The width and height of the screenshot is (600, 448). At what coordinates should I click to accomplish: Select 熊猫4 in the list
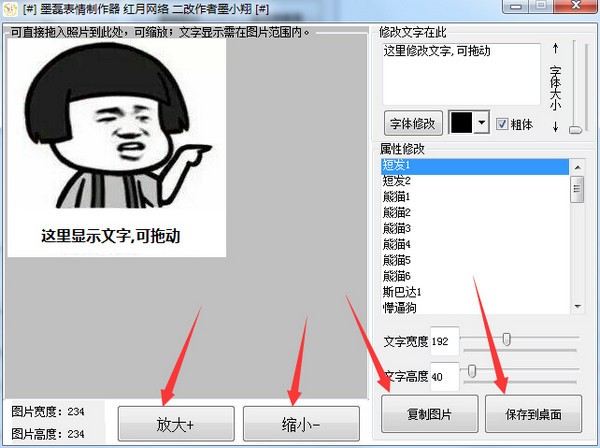click(x=475, y=244)
